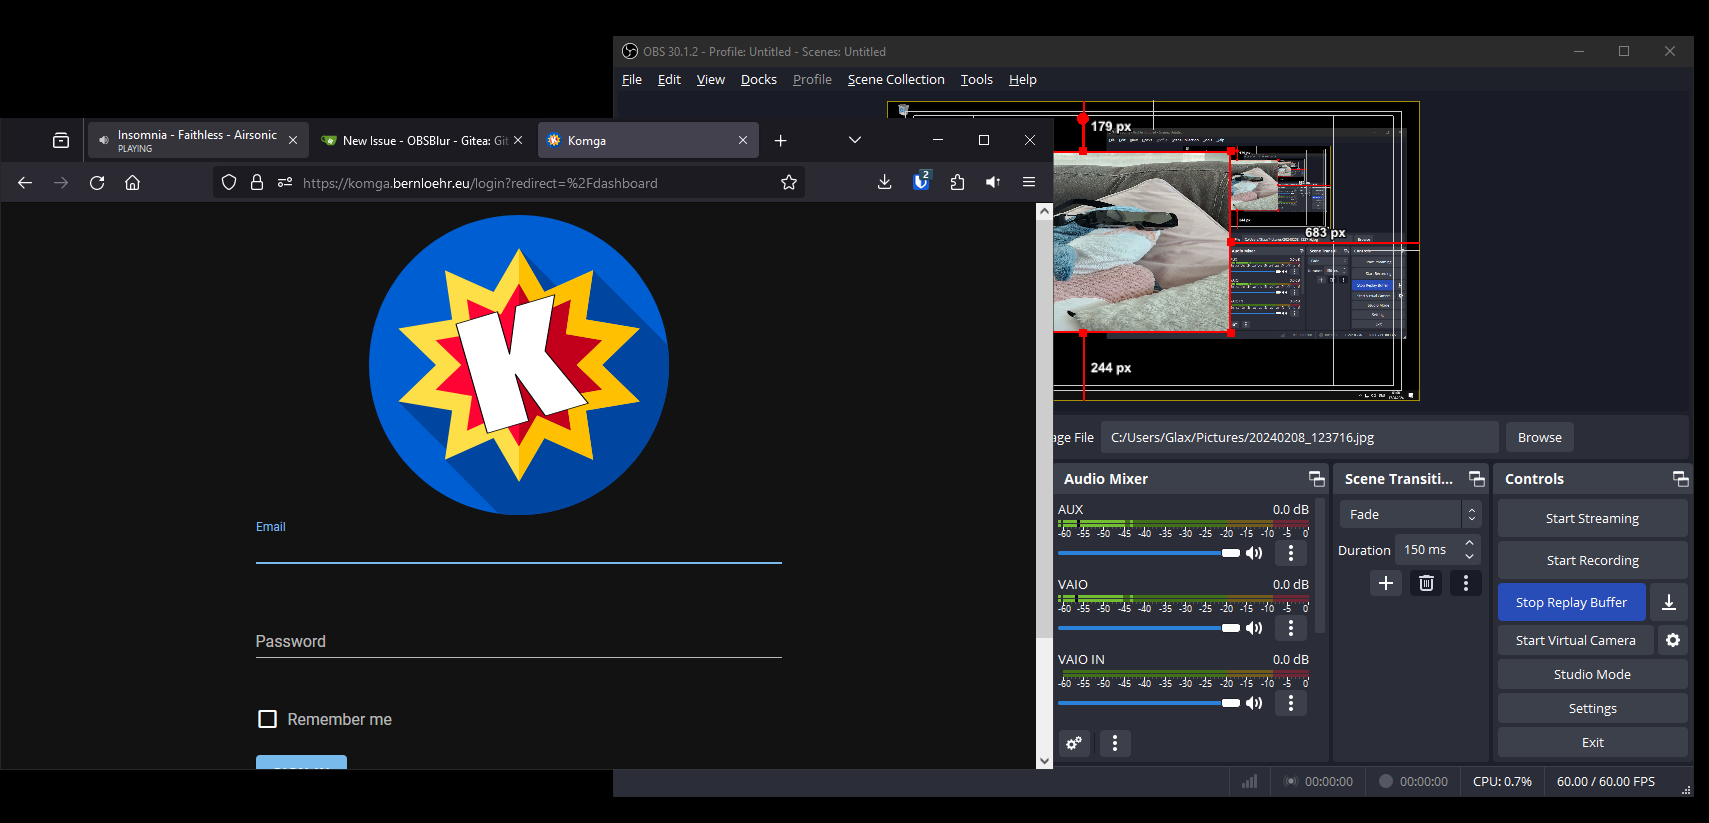Screen dimensions: 1709x823
Task: Check the Remember me checkbox
Action: tap(267, 719)
